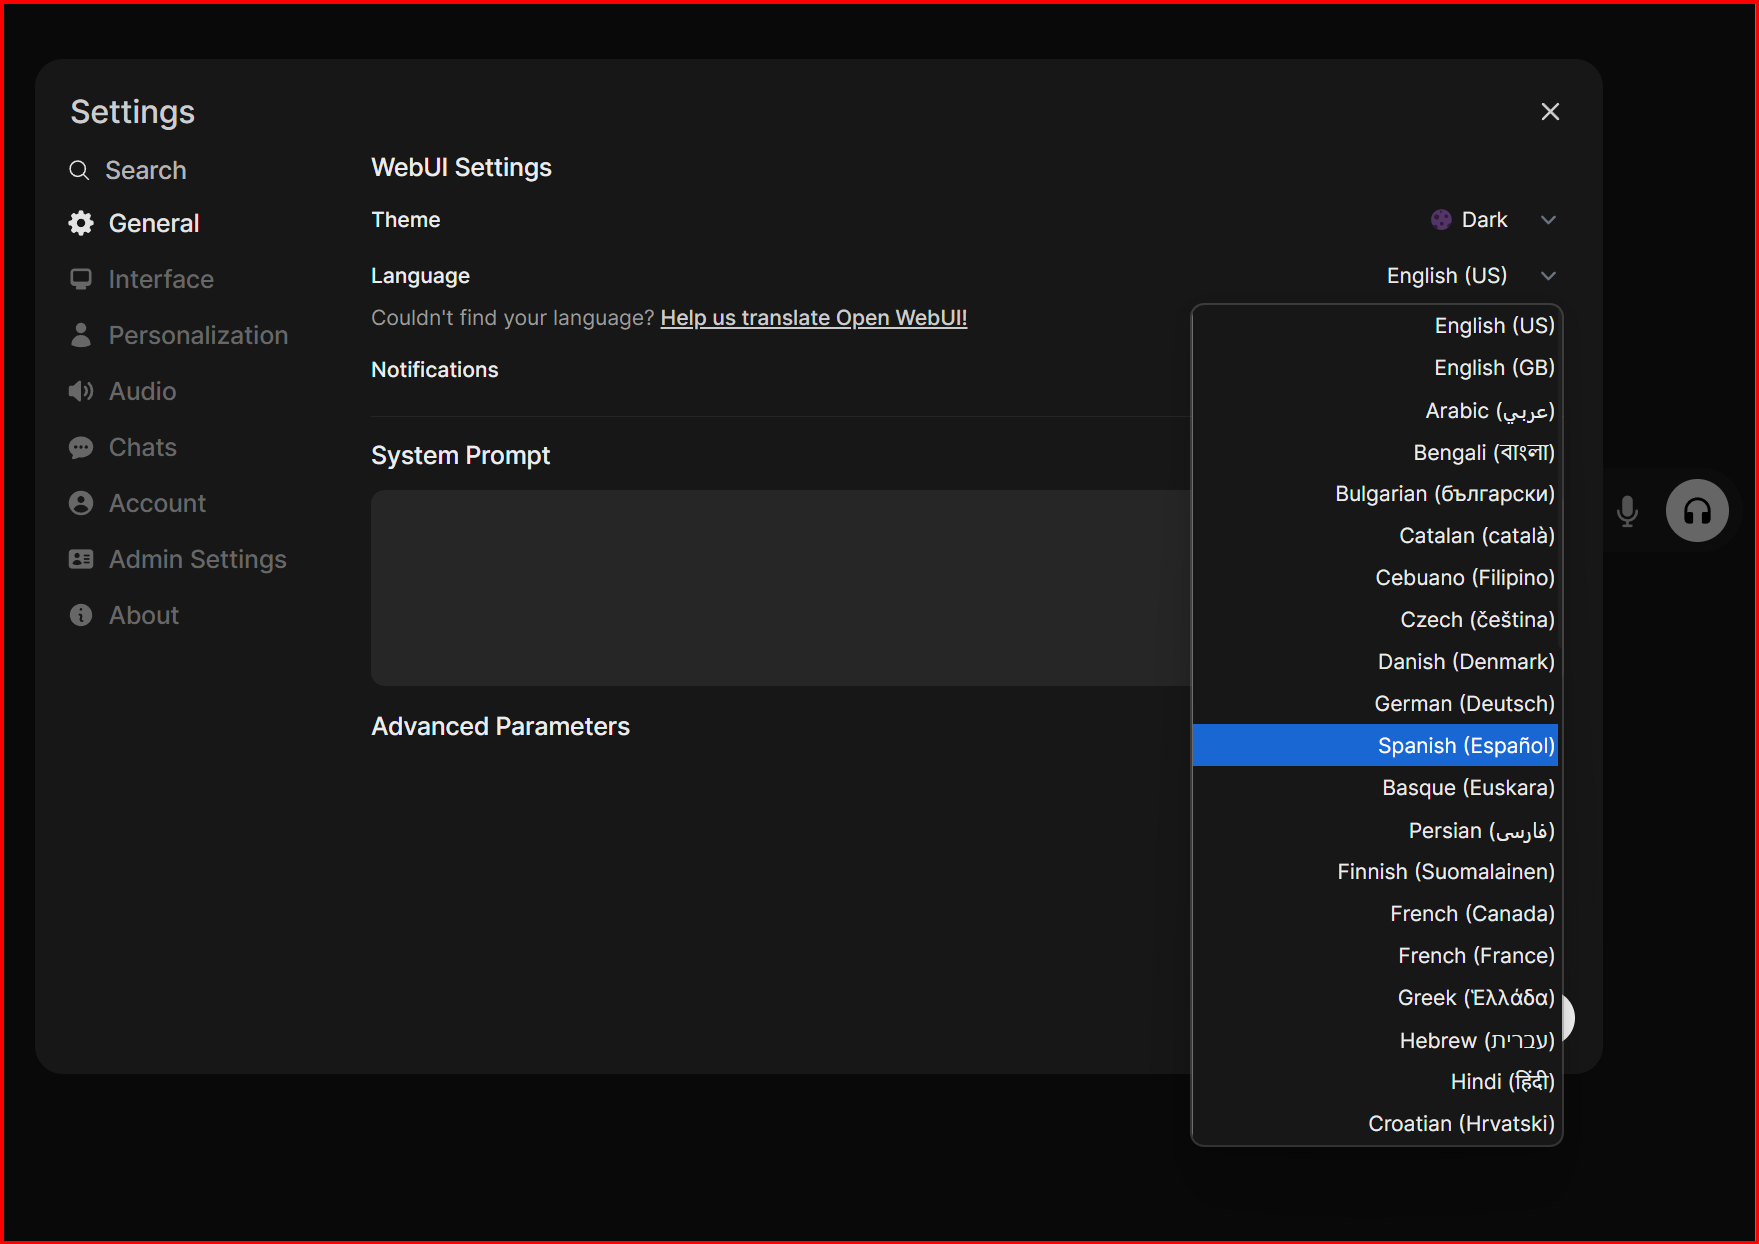Open the Personalization settings tab
The image size is (1759, 1244).
(x=179, y=335)
